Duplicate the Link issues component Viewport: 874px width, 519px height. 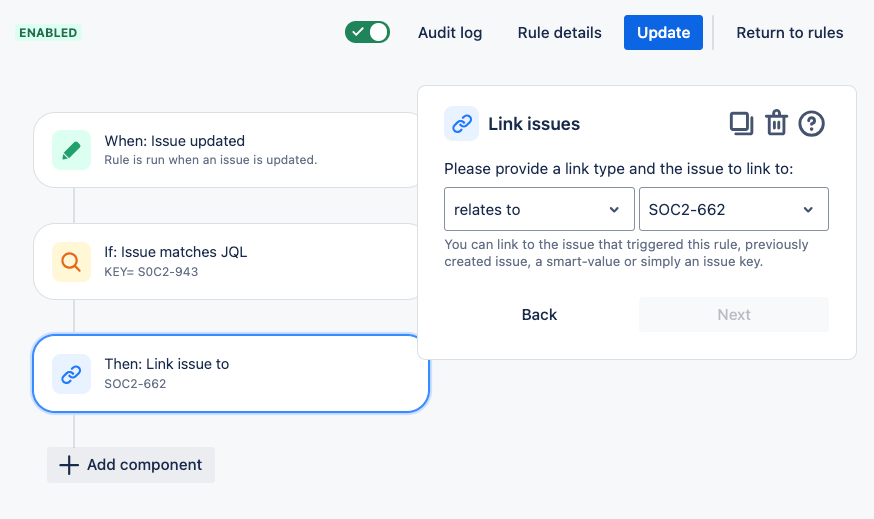coord(741,124)
